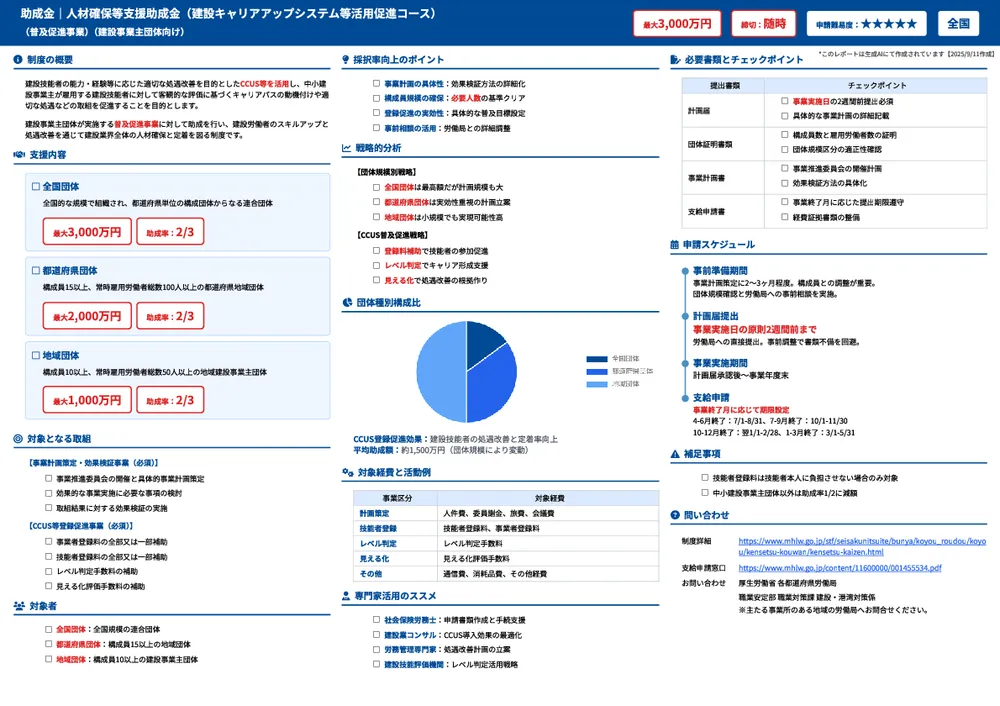The height and width of the screenshot is (706, 1000).
Task: Click the 最大3,000万円 red badge
Action: pos(676,23)
